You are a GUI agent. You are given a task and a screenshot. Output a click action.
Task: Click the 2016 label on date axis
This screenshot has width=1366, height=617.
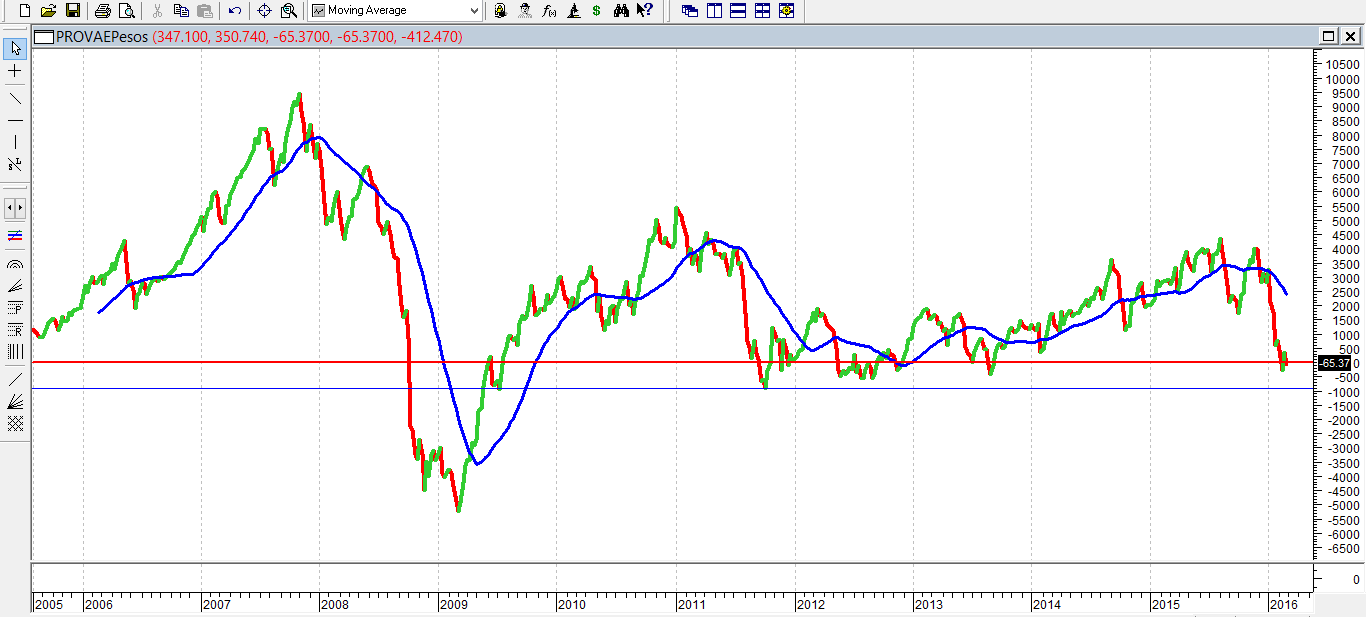pos(1283,604)
